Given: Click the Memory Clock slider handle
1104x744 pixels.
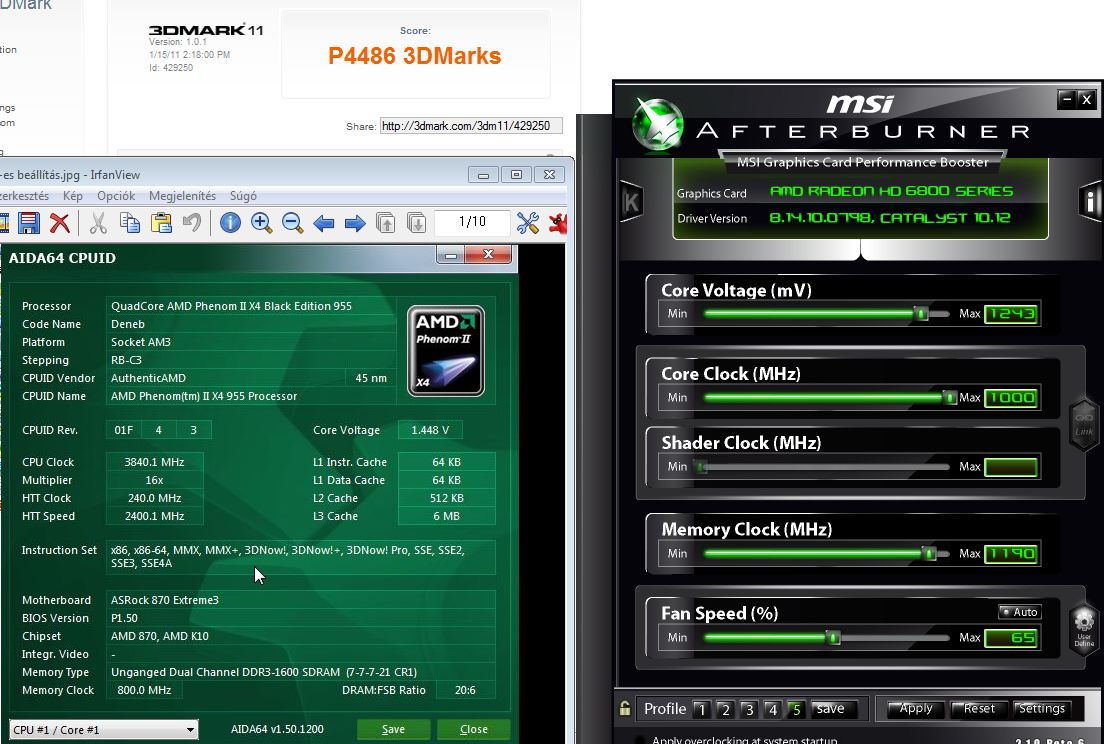Looking at the screenshot, I should point(929,553).
